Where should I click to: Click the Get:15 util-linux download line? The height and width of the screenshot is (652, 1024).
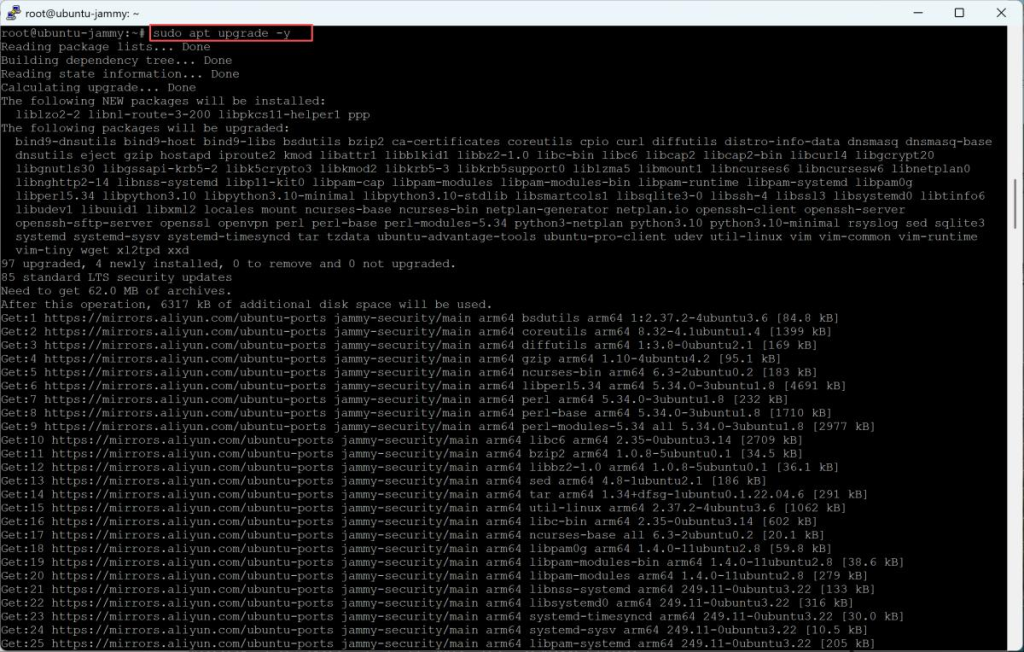[423, 509]
